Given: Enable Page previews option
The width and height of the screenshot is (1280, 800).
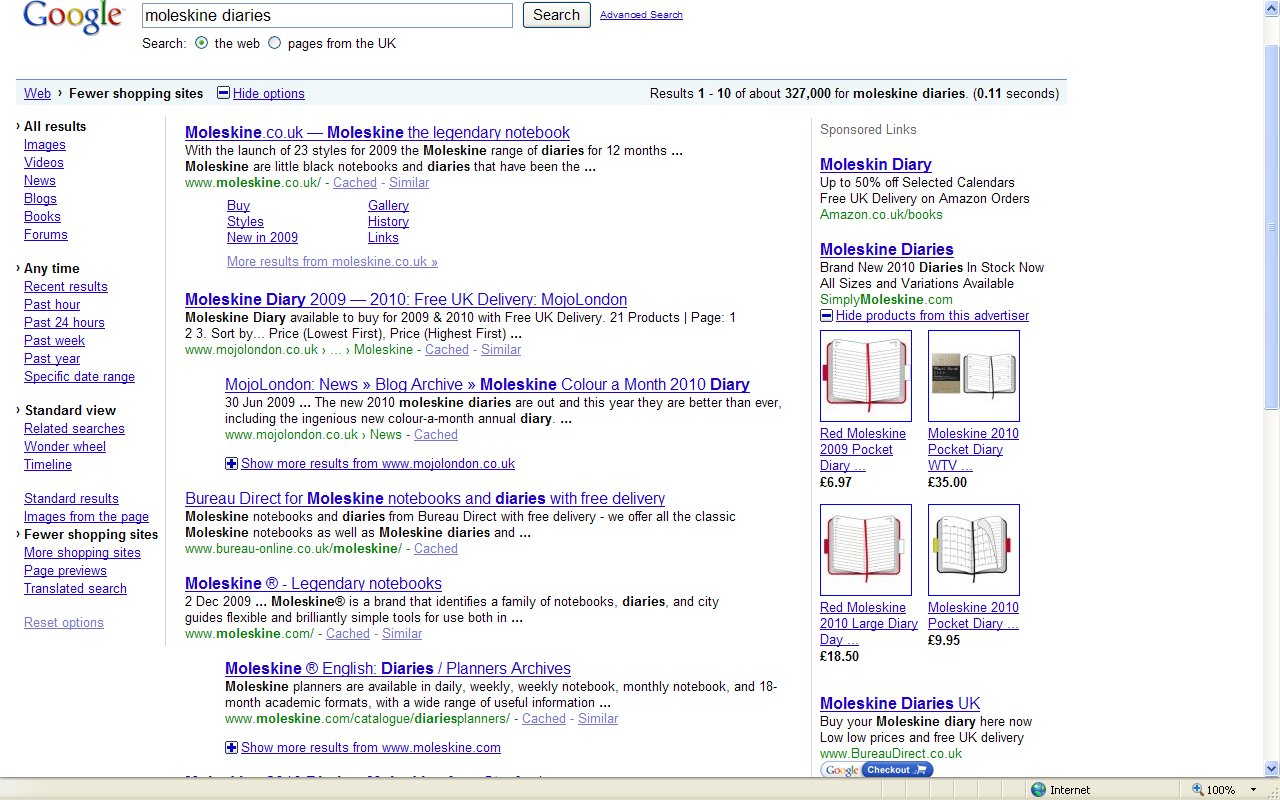Looking at the screenshot, I should point(65,570).
